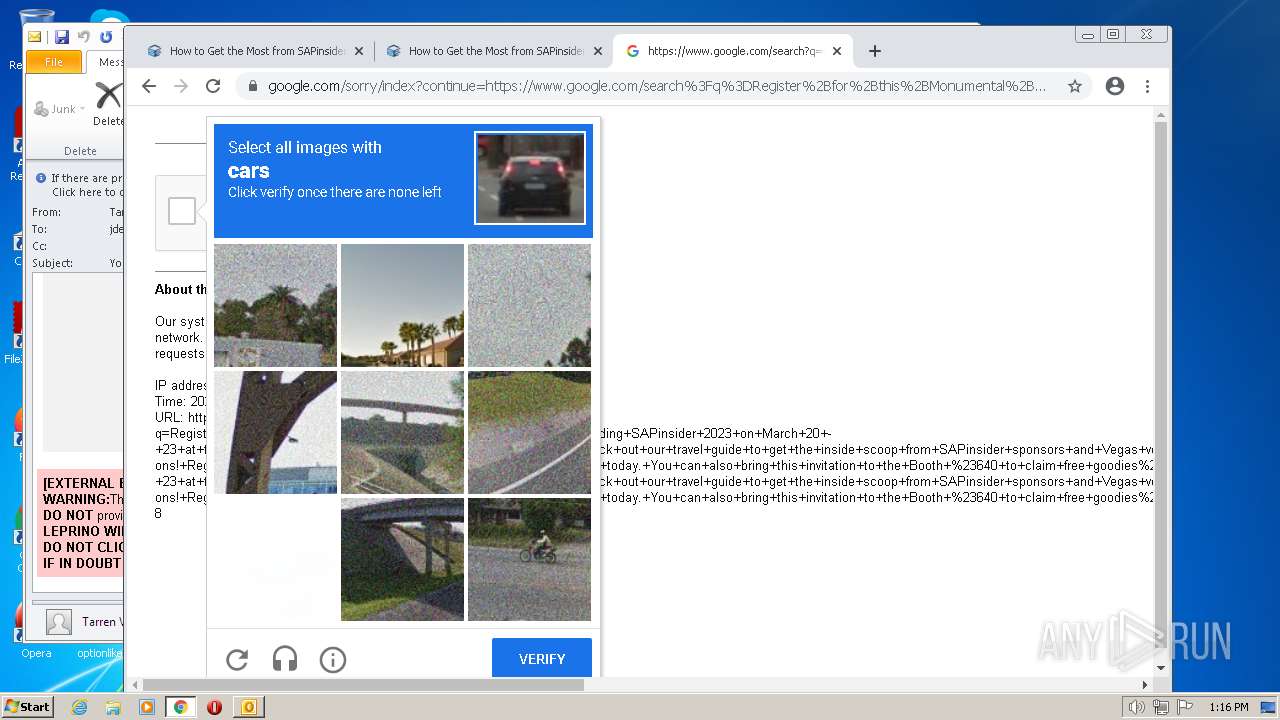The image size is (1280, 720).
Task: Go back in Chrome
Action: coord(149,86)
